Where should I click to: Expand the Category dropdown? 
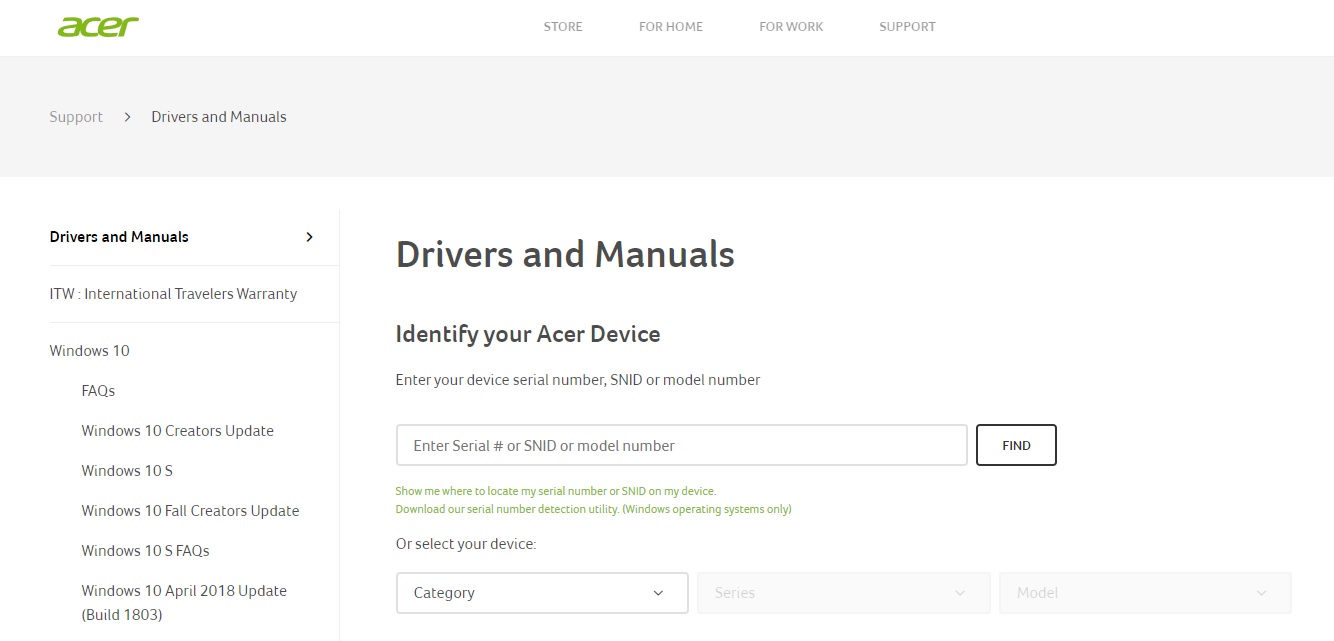coord(541,593)
